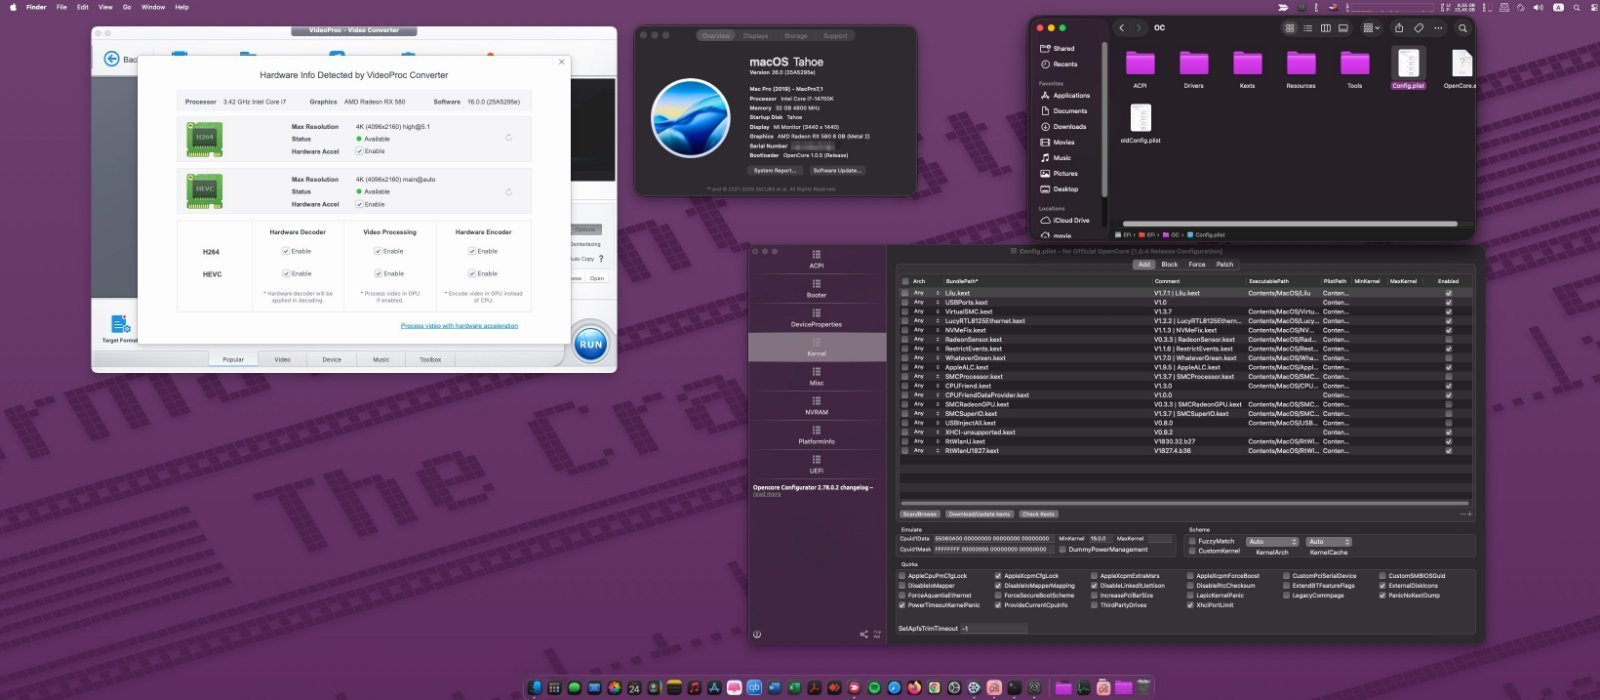Open the Displays tab in About This Mac

(x=755, y=36)
